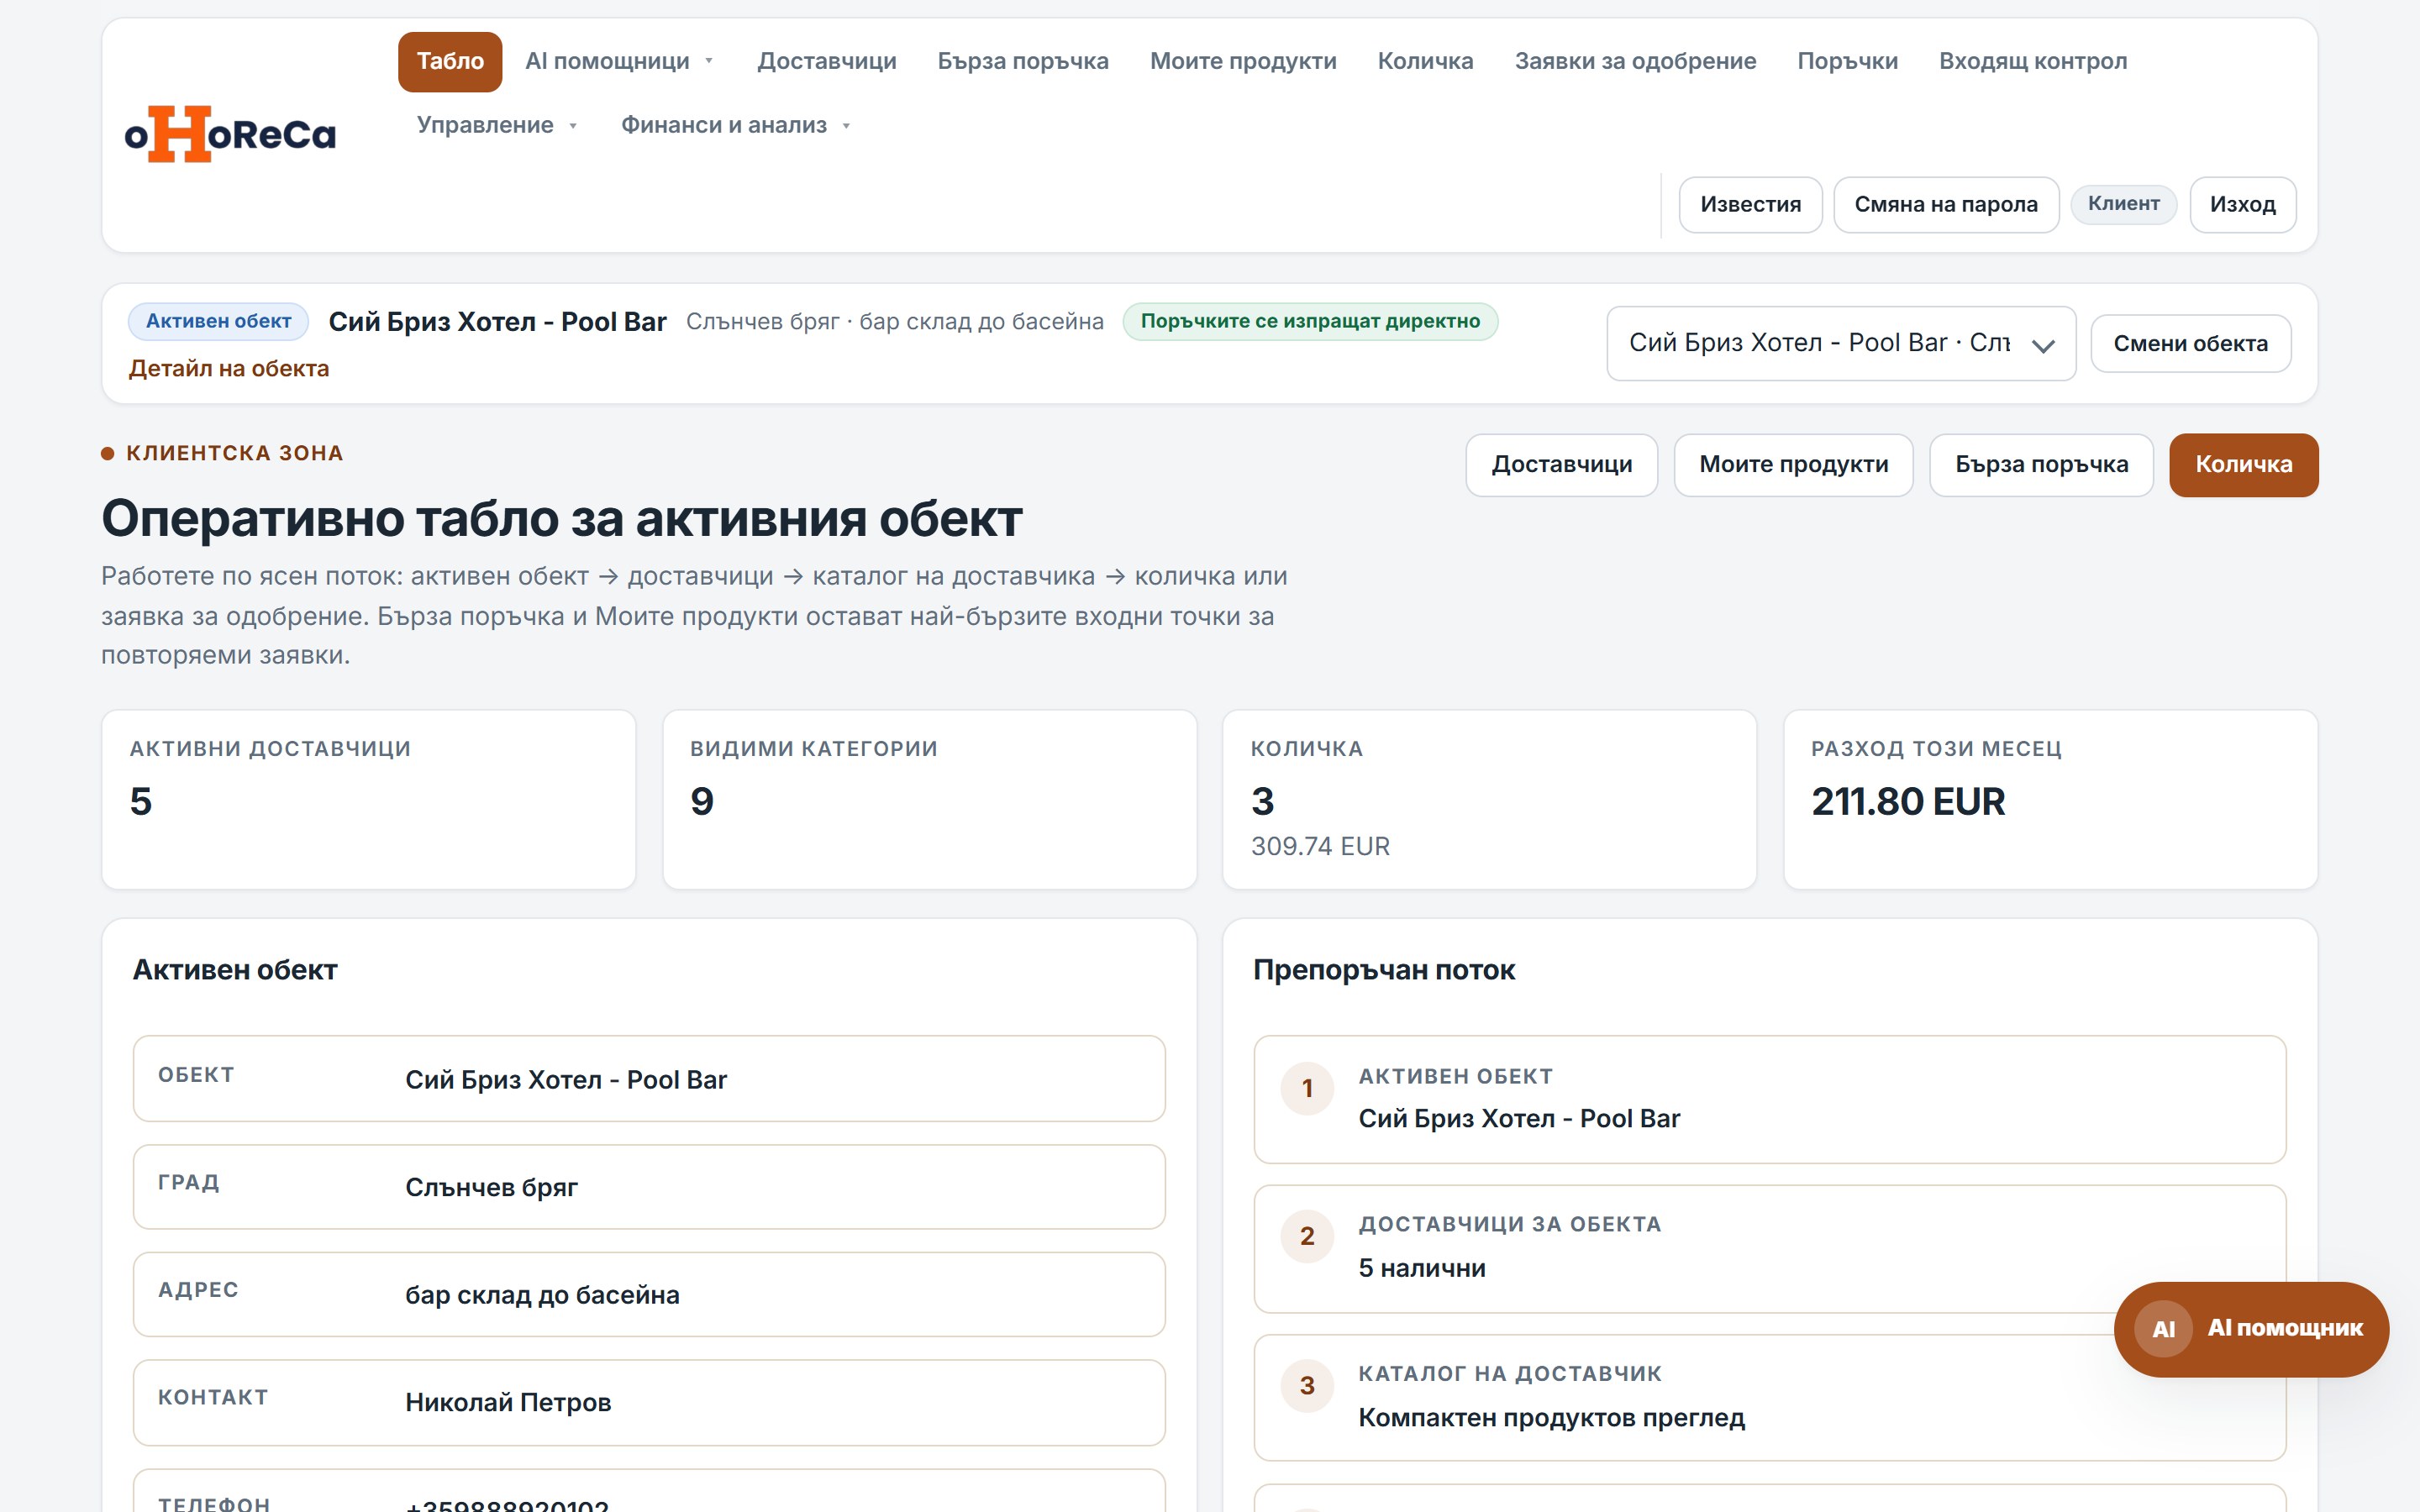Open the Видими категории stat card

click(x=929, y=800)
